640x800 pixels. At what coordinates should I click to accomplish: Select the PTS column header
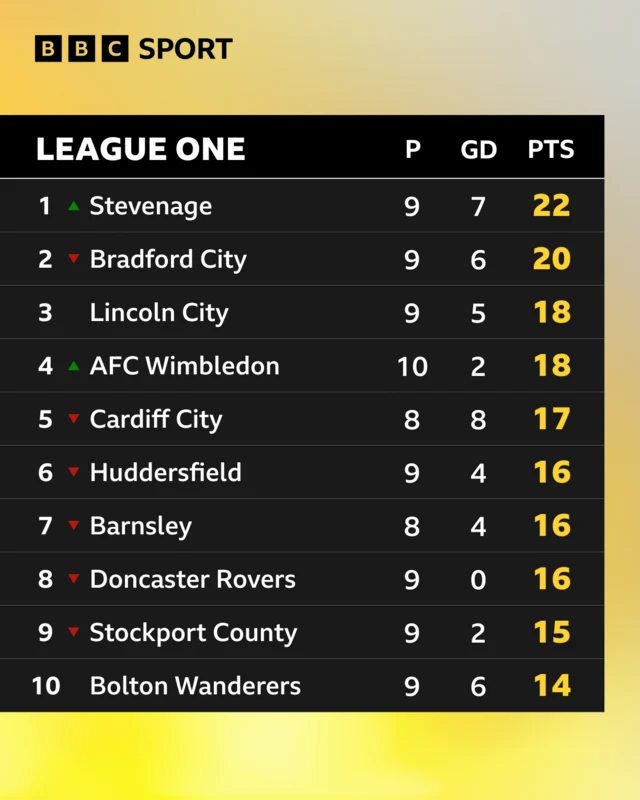551,150
